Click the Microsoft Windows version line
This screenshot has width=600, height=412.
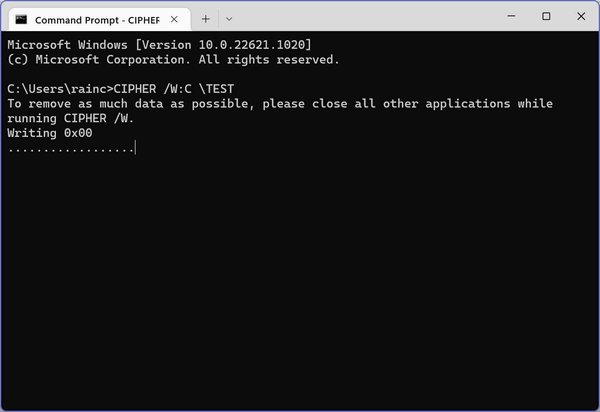pyautogui.click(x=159, y=45)
